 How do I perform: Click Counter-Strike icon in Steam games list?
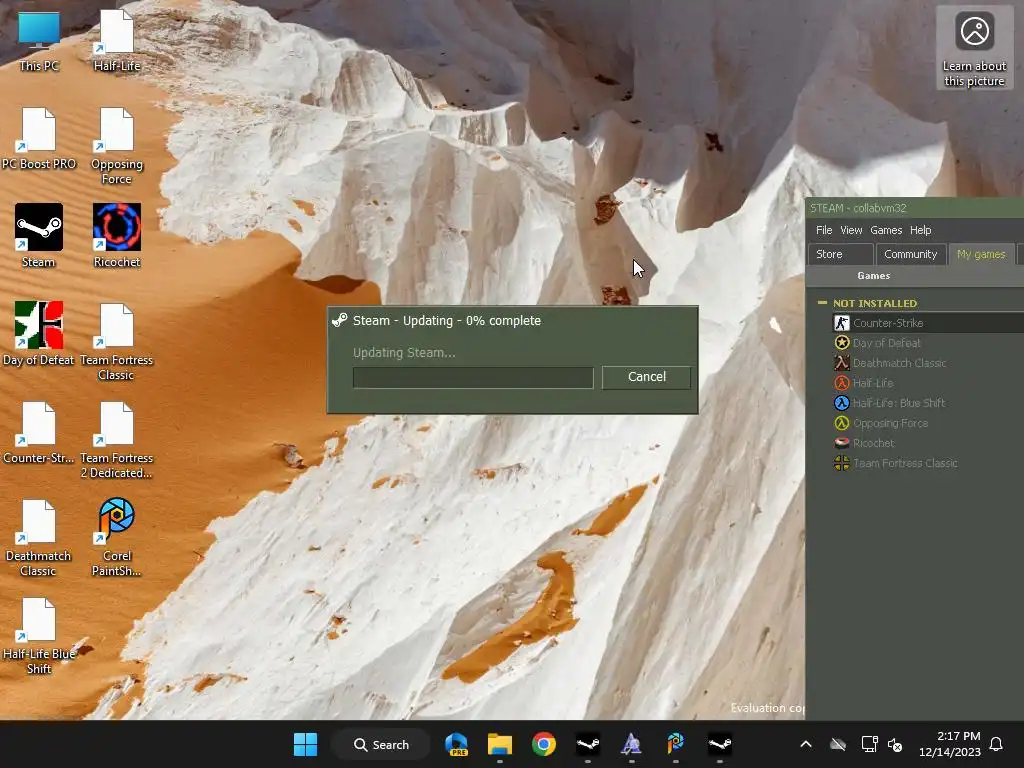click(842, 323)
